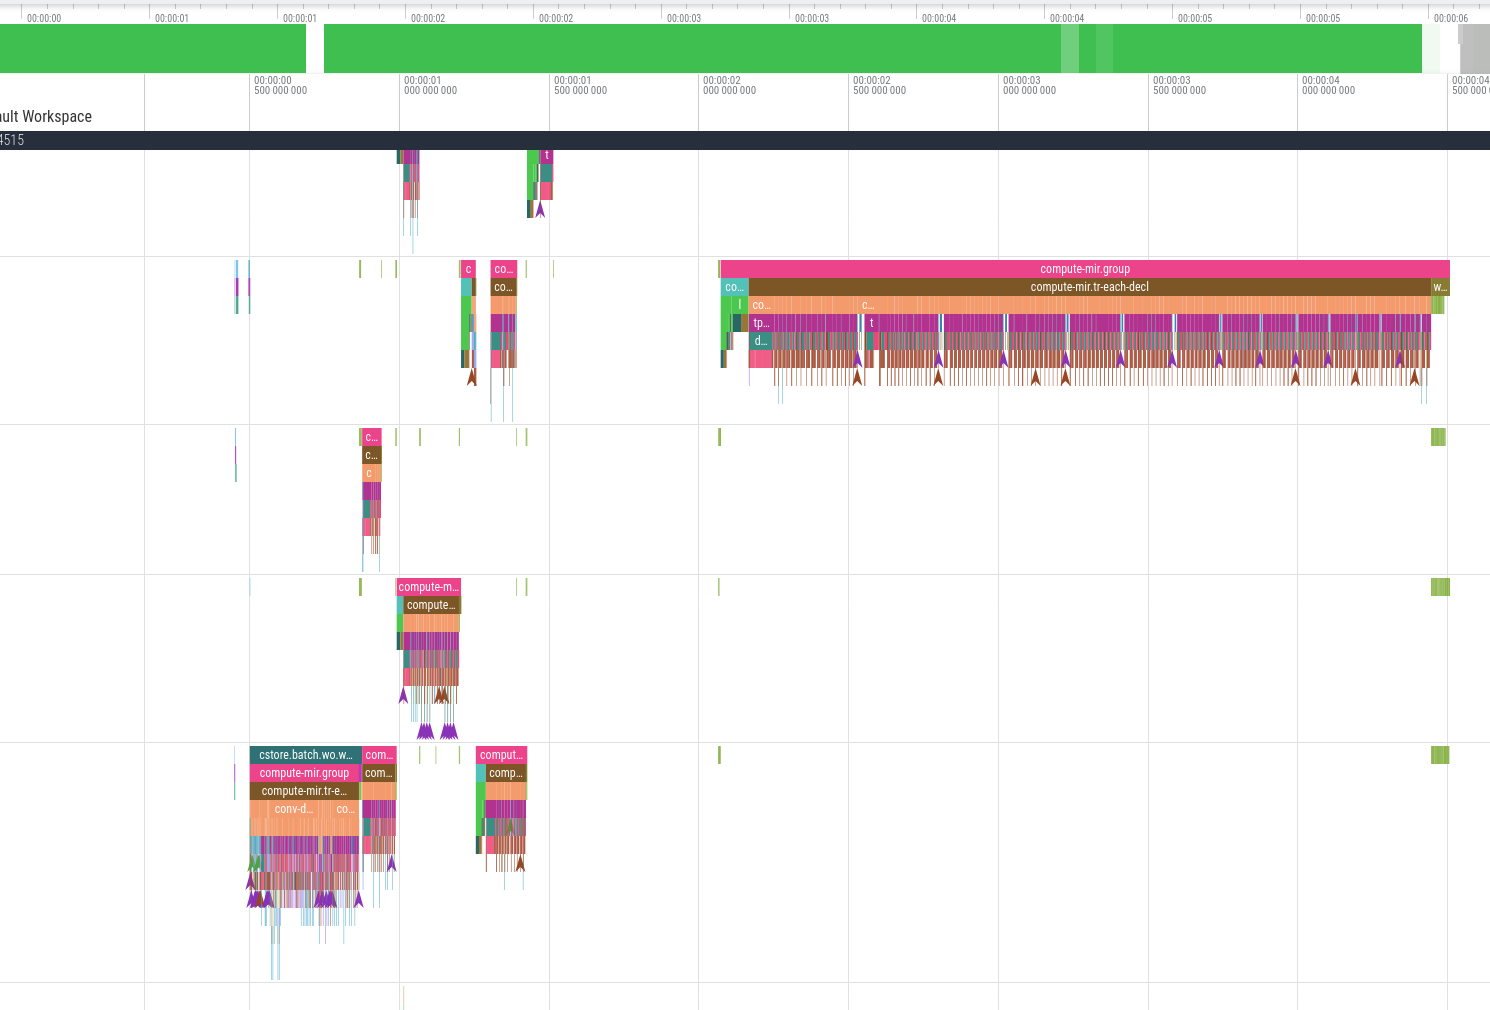Click the Default Workspace label
The width and height of the screenshot is (1490, 1010).
pyautogui.click(x=46, y=116)
